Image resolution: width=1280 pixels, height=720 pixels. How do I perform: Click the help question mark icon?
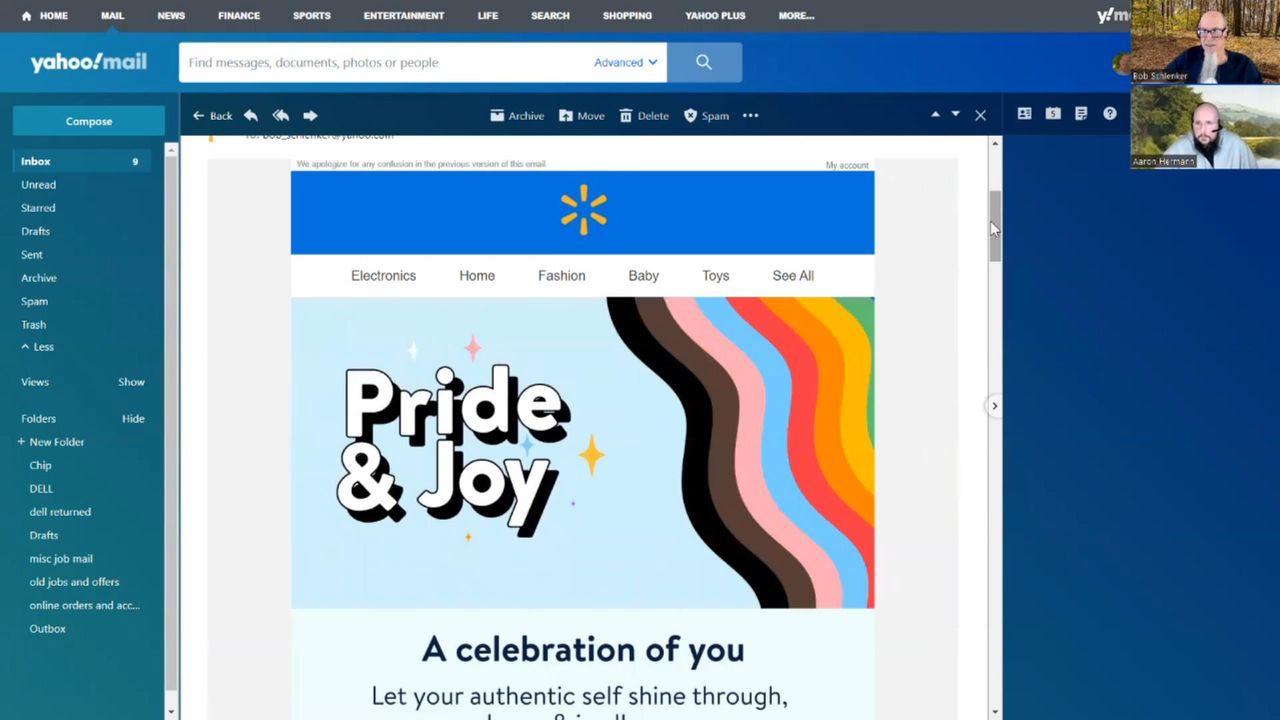tap(1110, 114)
